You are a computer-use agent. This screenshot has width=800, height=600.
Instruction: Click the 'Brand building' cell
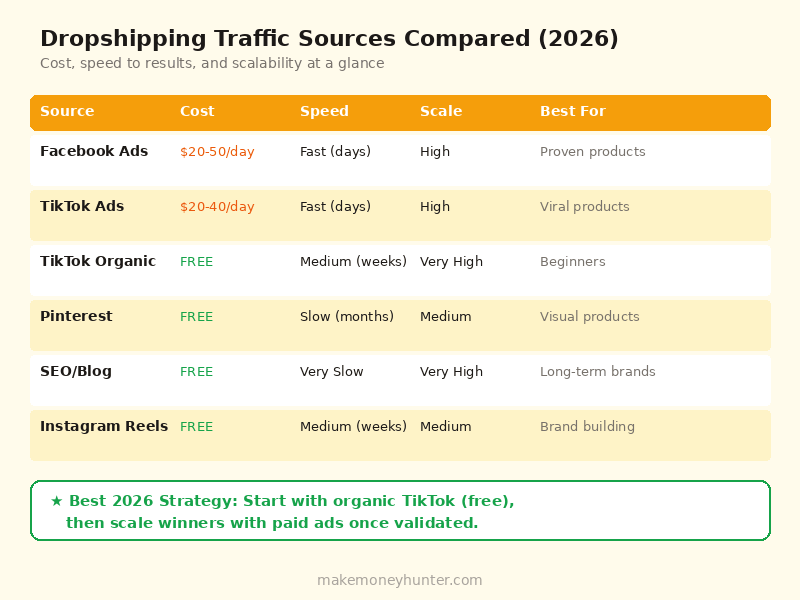(x=588, y=428)
